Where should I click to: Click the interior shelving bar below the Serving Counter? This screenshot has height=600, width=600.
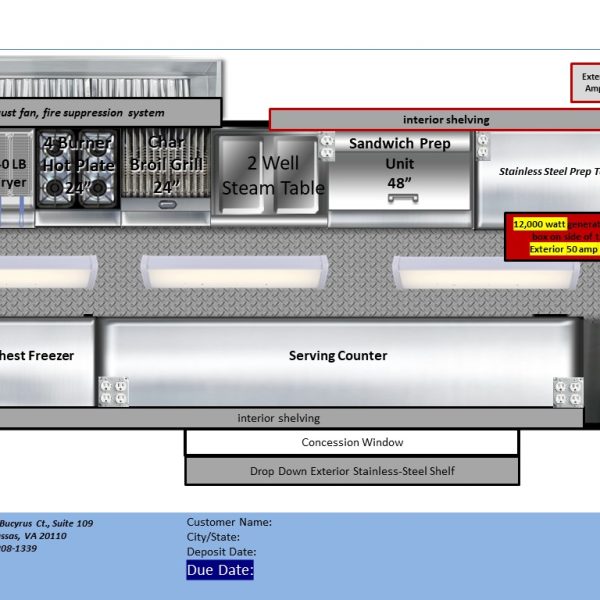pos(291,418)
